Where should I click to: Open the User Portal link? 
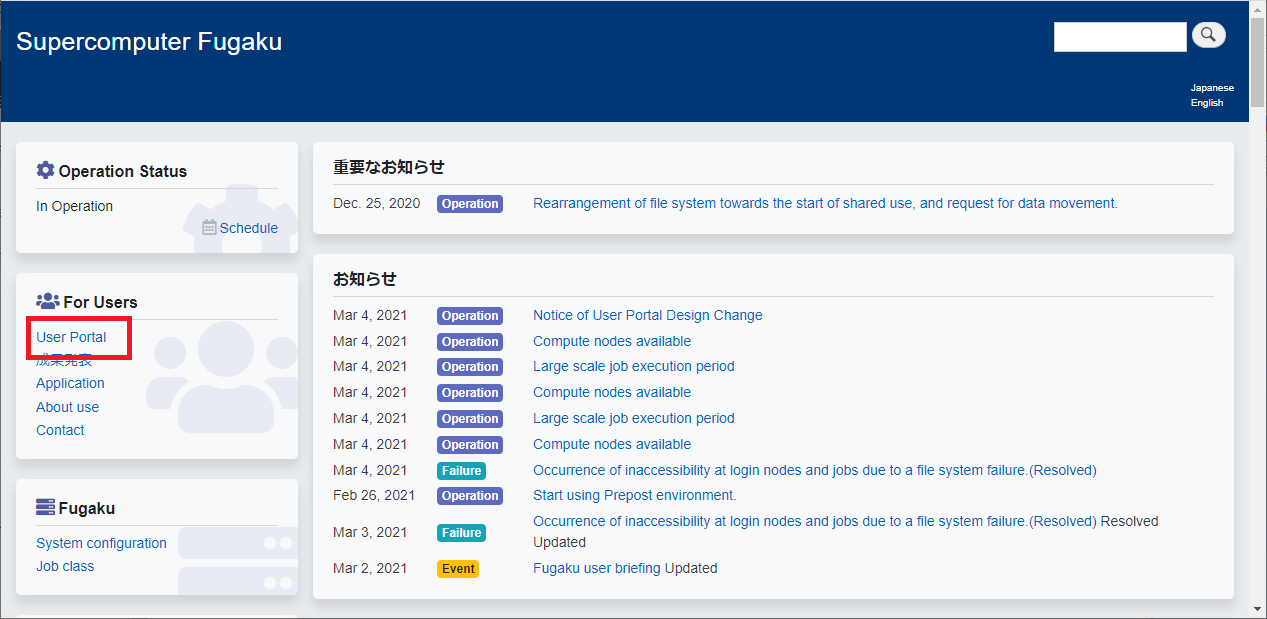(71, 337)
